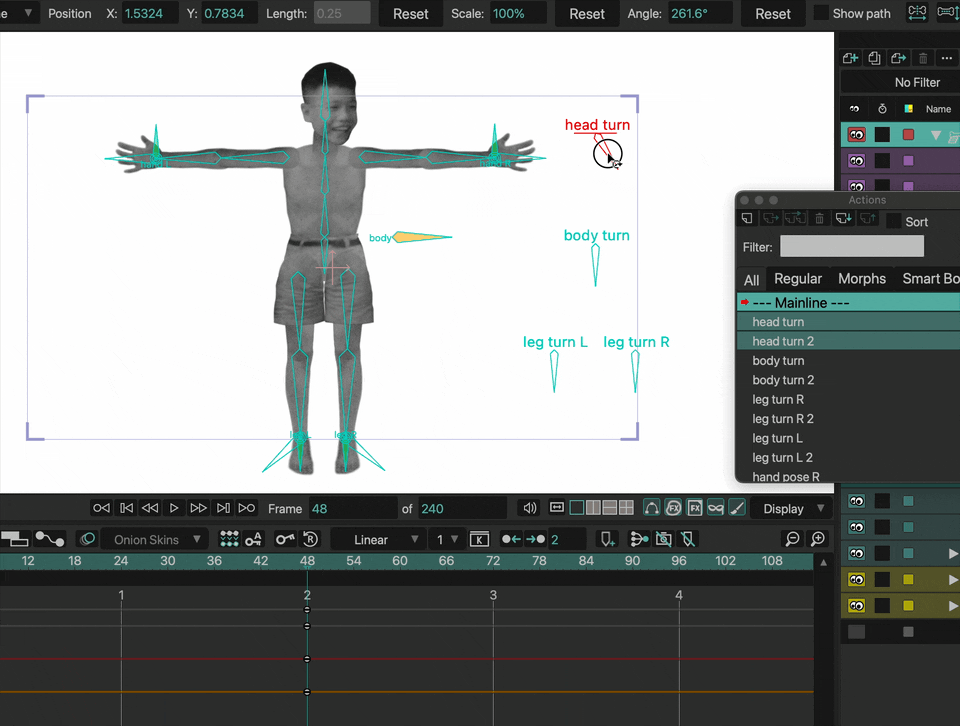Expand the teal layer with arrow
The image size is (960, 726).
953,553
